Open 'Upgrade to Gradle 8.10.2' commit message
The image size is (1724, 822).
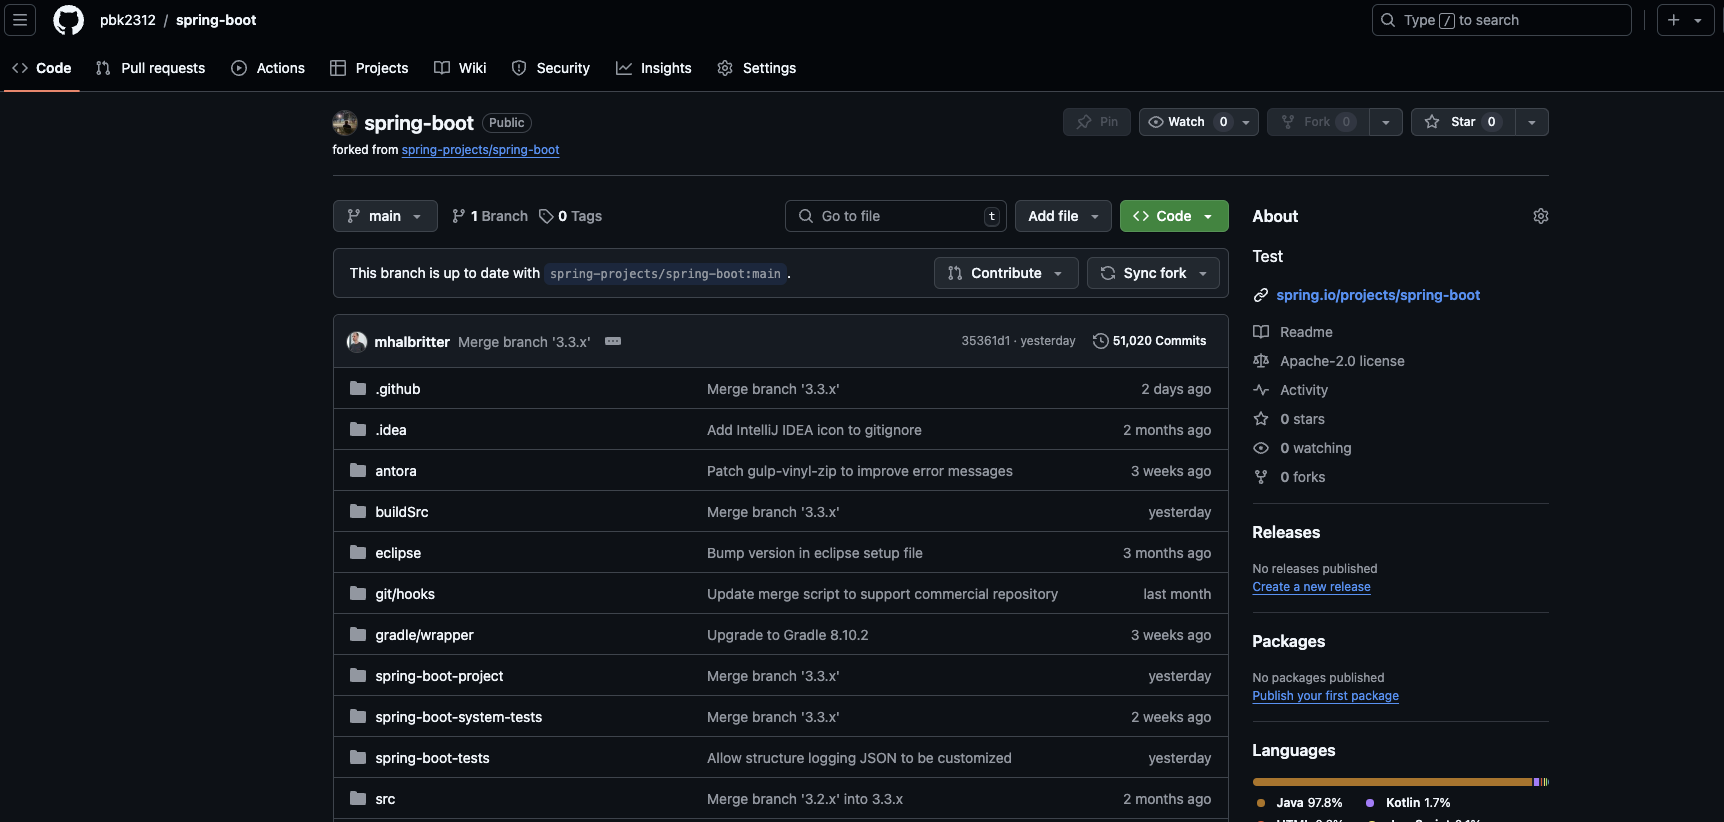tap(788, 635)
